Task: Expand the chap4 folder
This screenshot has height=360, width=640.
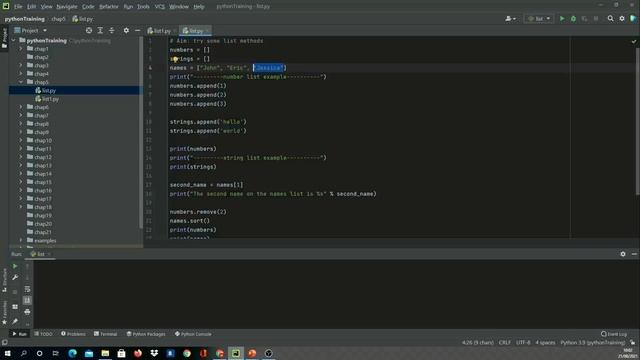Action: (21, 73)
